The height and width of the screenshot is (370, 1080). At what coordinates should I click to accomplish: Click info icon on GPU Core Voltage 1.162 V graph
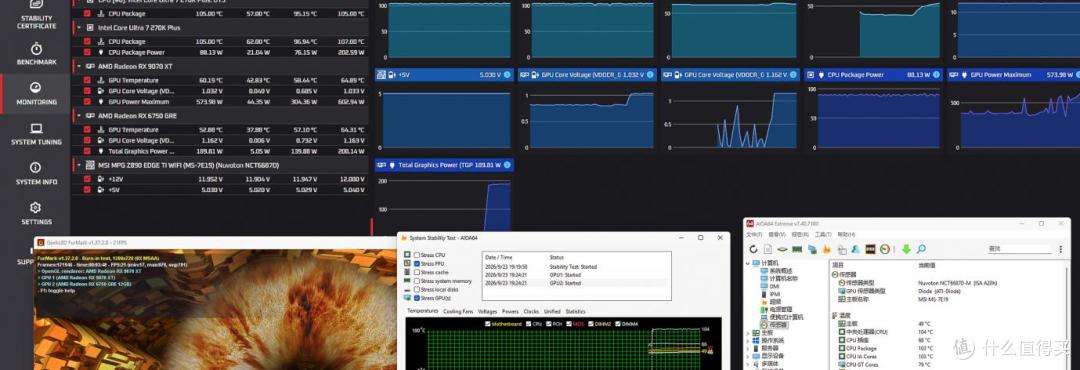[x=793, y=74]
